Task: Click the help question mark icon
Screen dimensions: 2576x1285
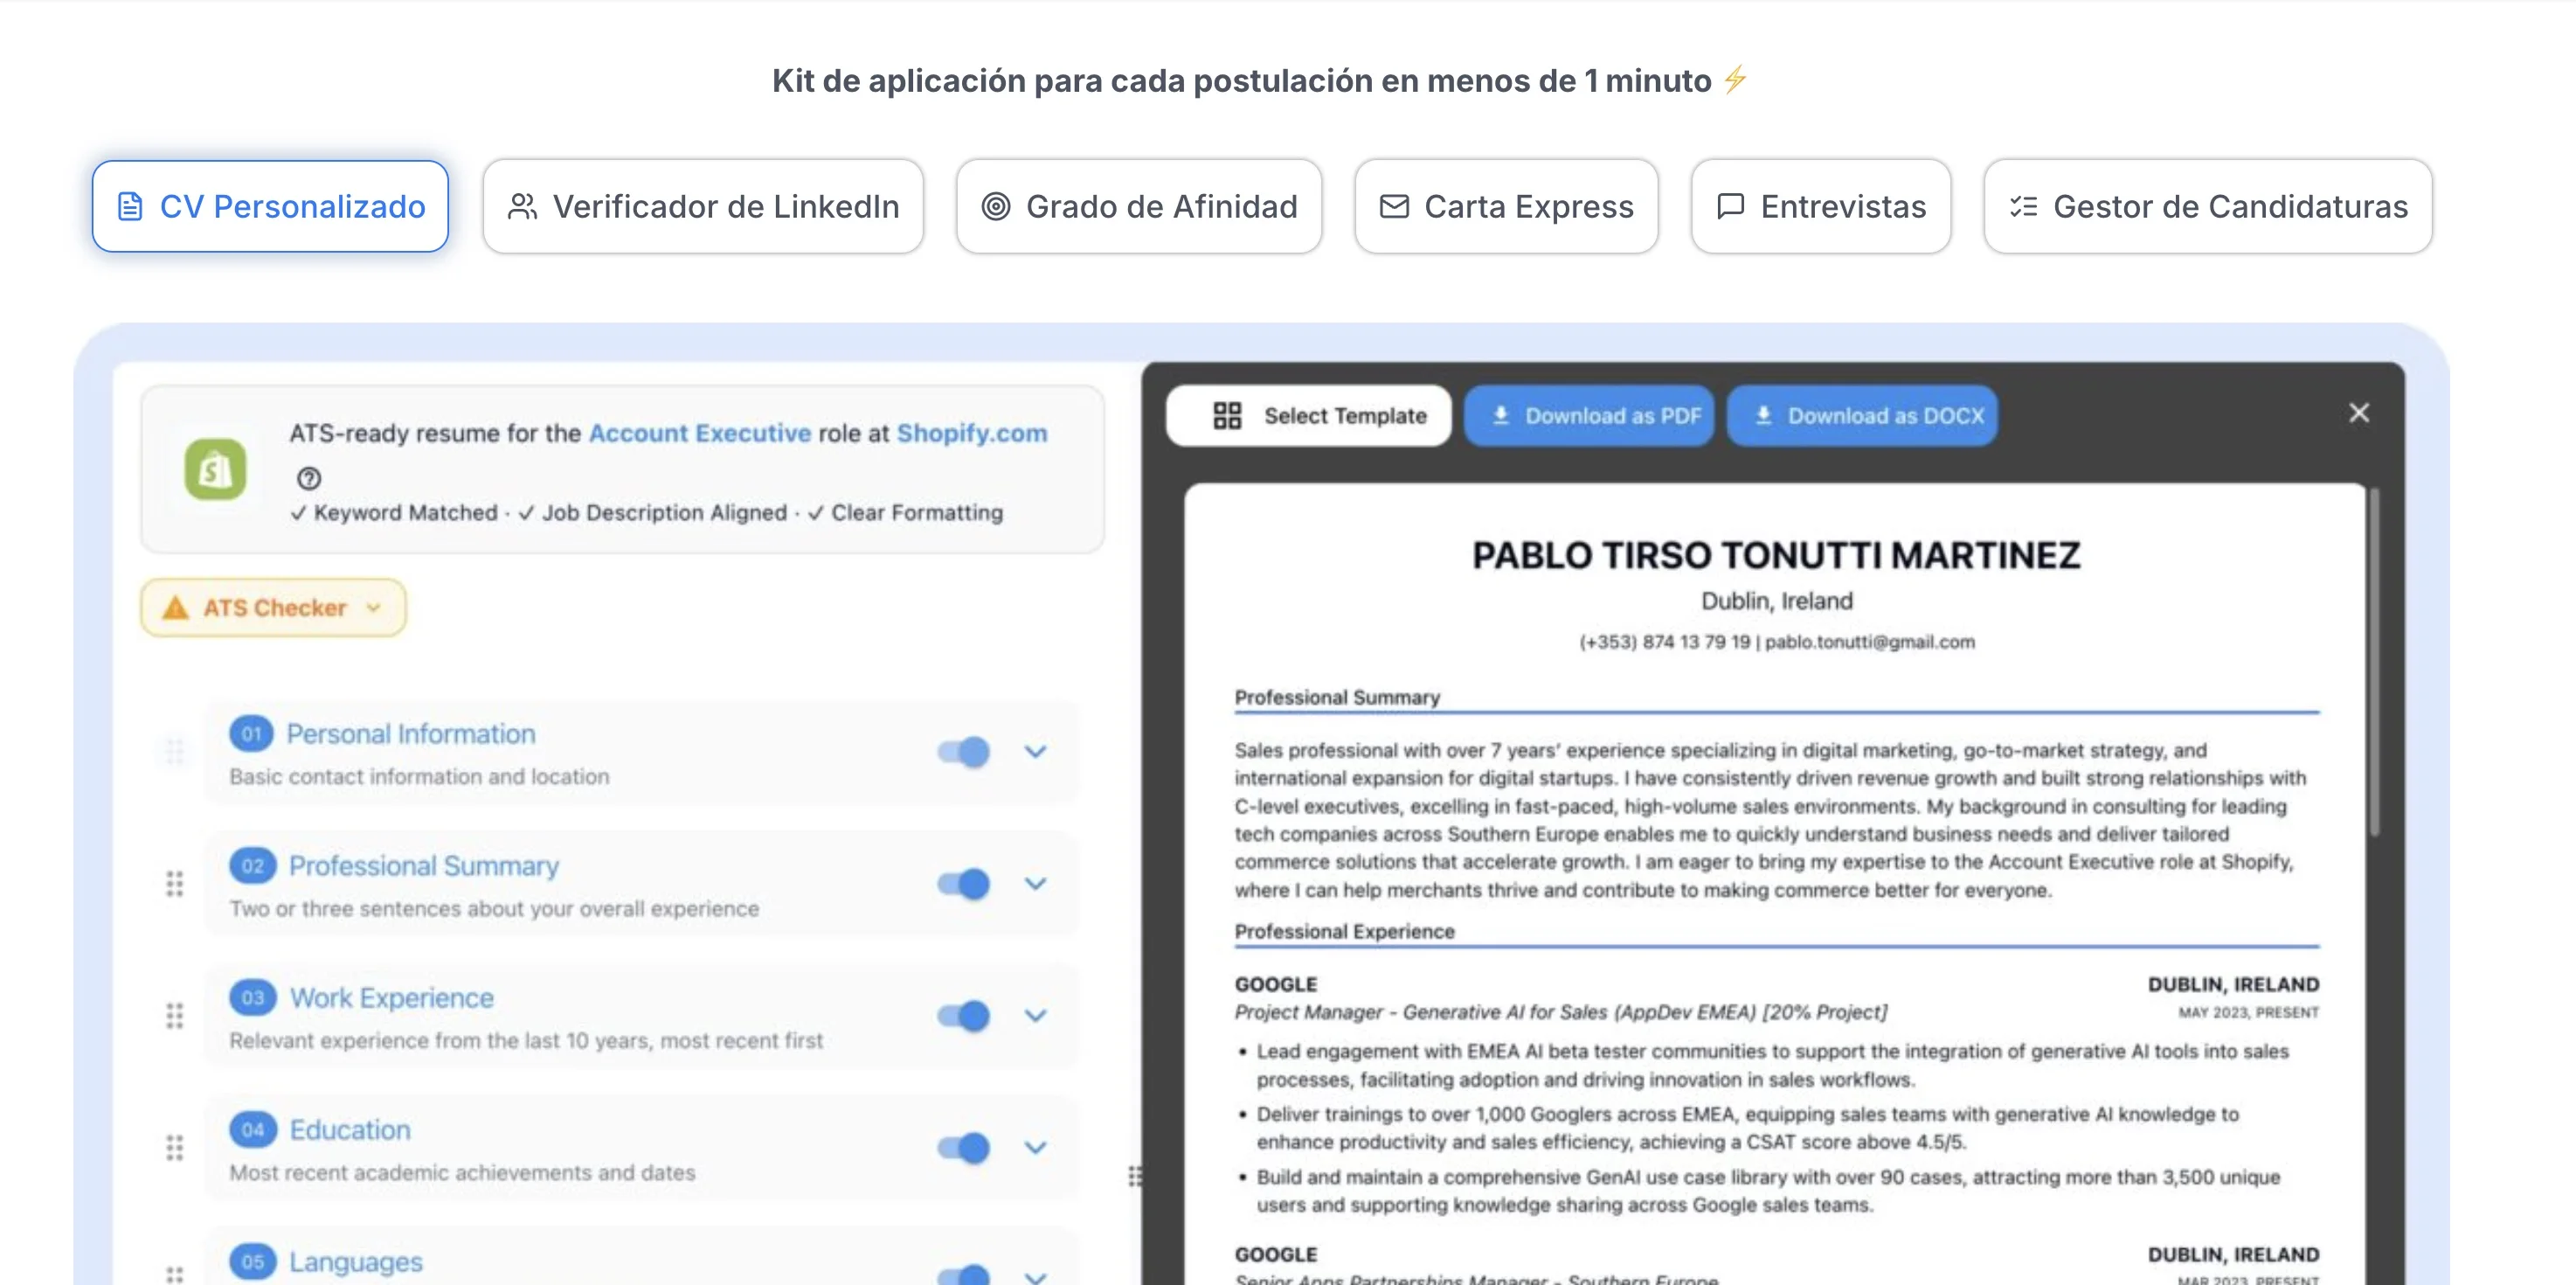Action: (309, 478)
